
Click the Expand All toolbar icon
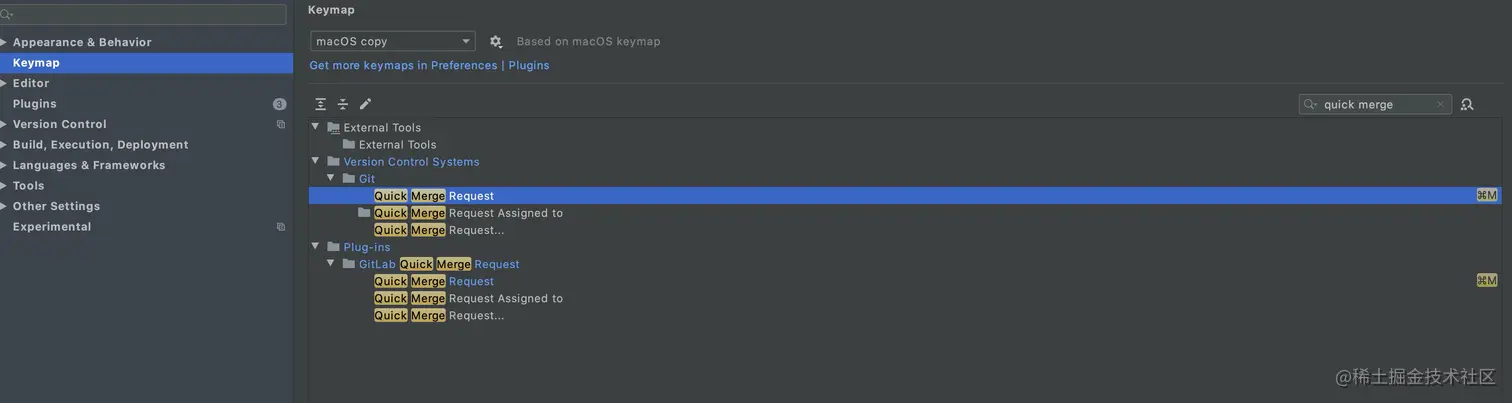320,104
